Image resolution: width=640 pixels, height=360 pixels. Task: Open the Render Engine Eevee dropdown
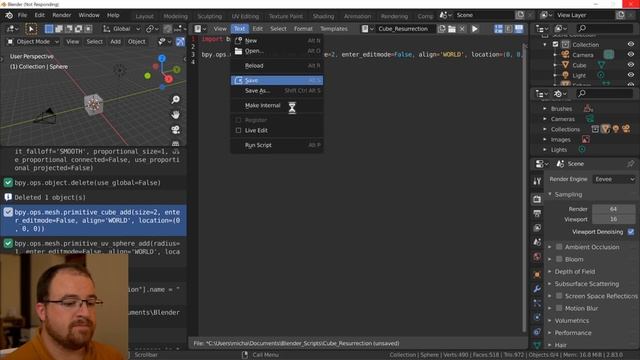click(x=614, y=179)
